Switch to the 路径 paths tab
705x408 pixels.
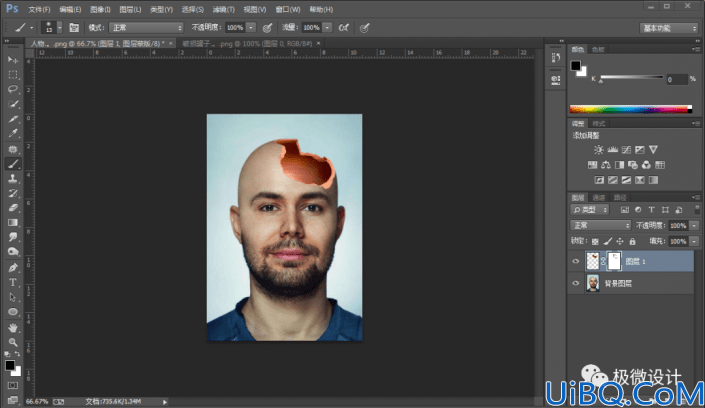620,197
